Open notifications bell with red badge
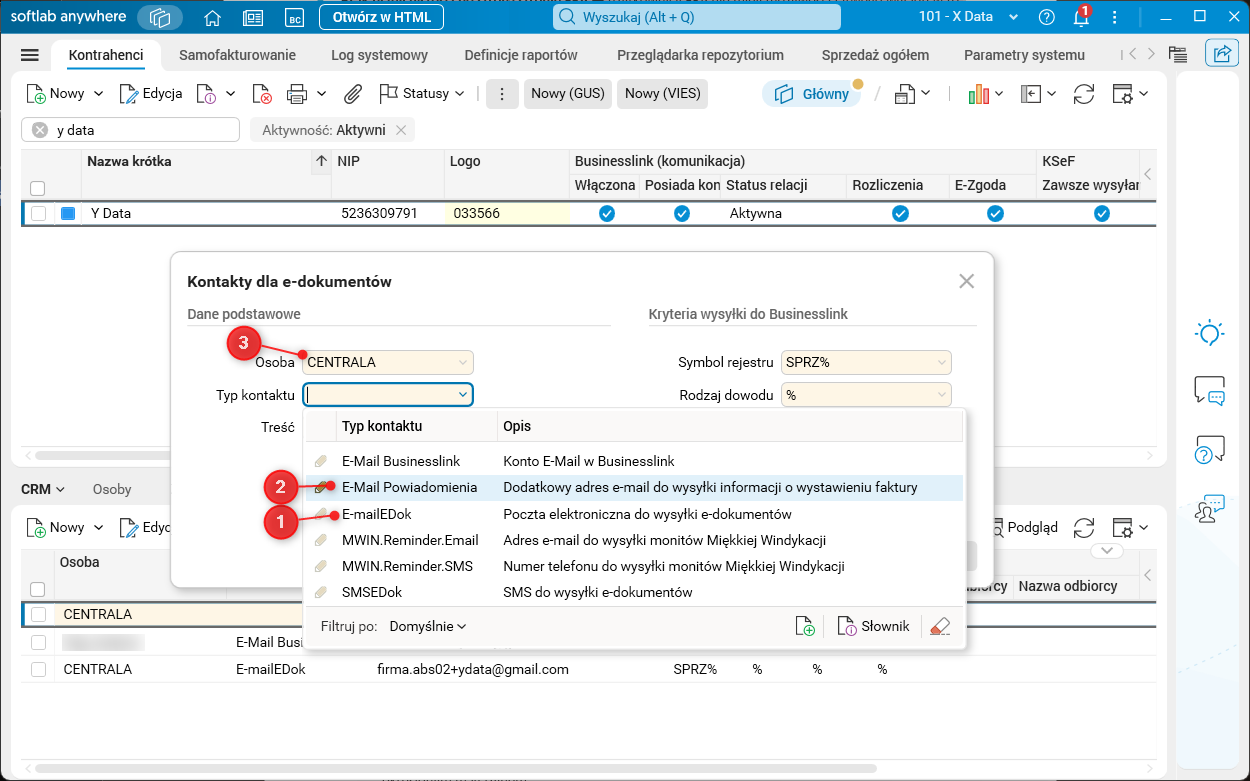 pyautogui.click(x=1081, y=17)
